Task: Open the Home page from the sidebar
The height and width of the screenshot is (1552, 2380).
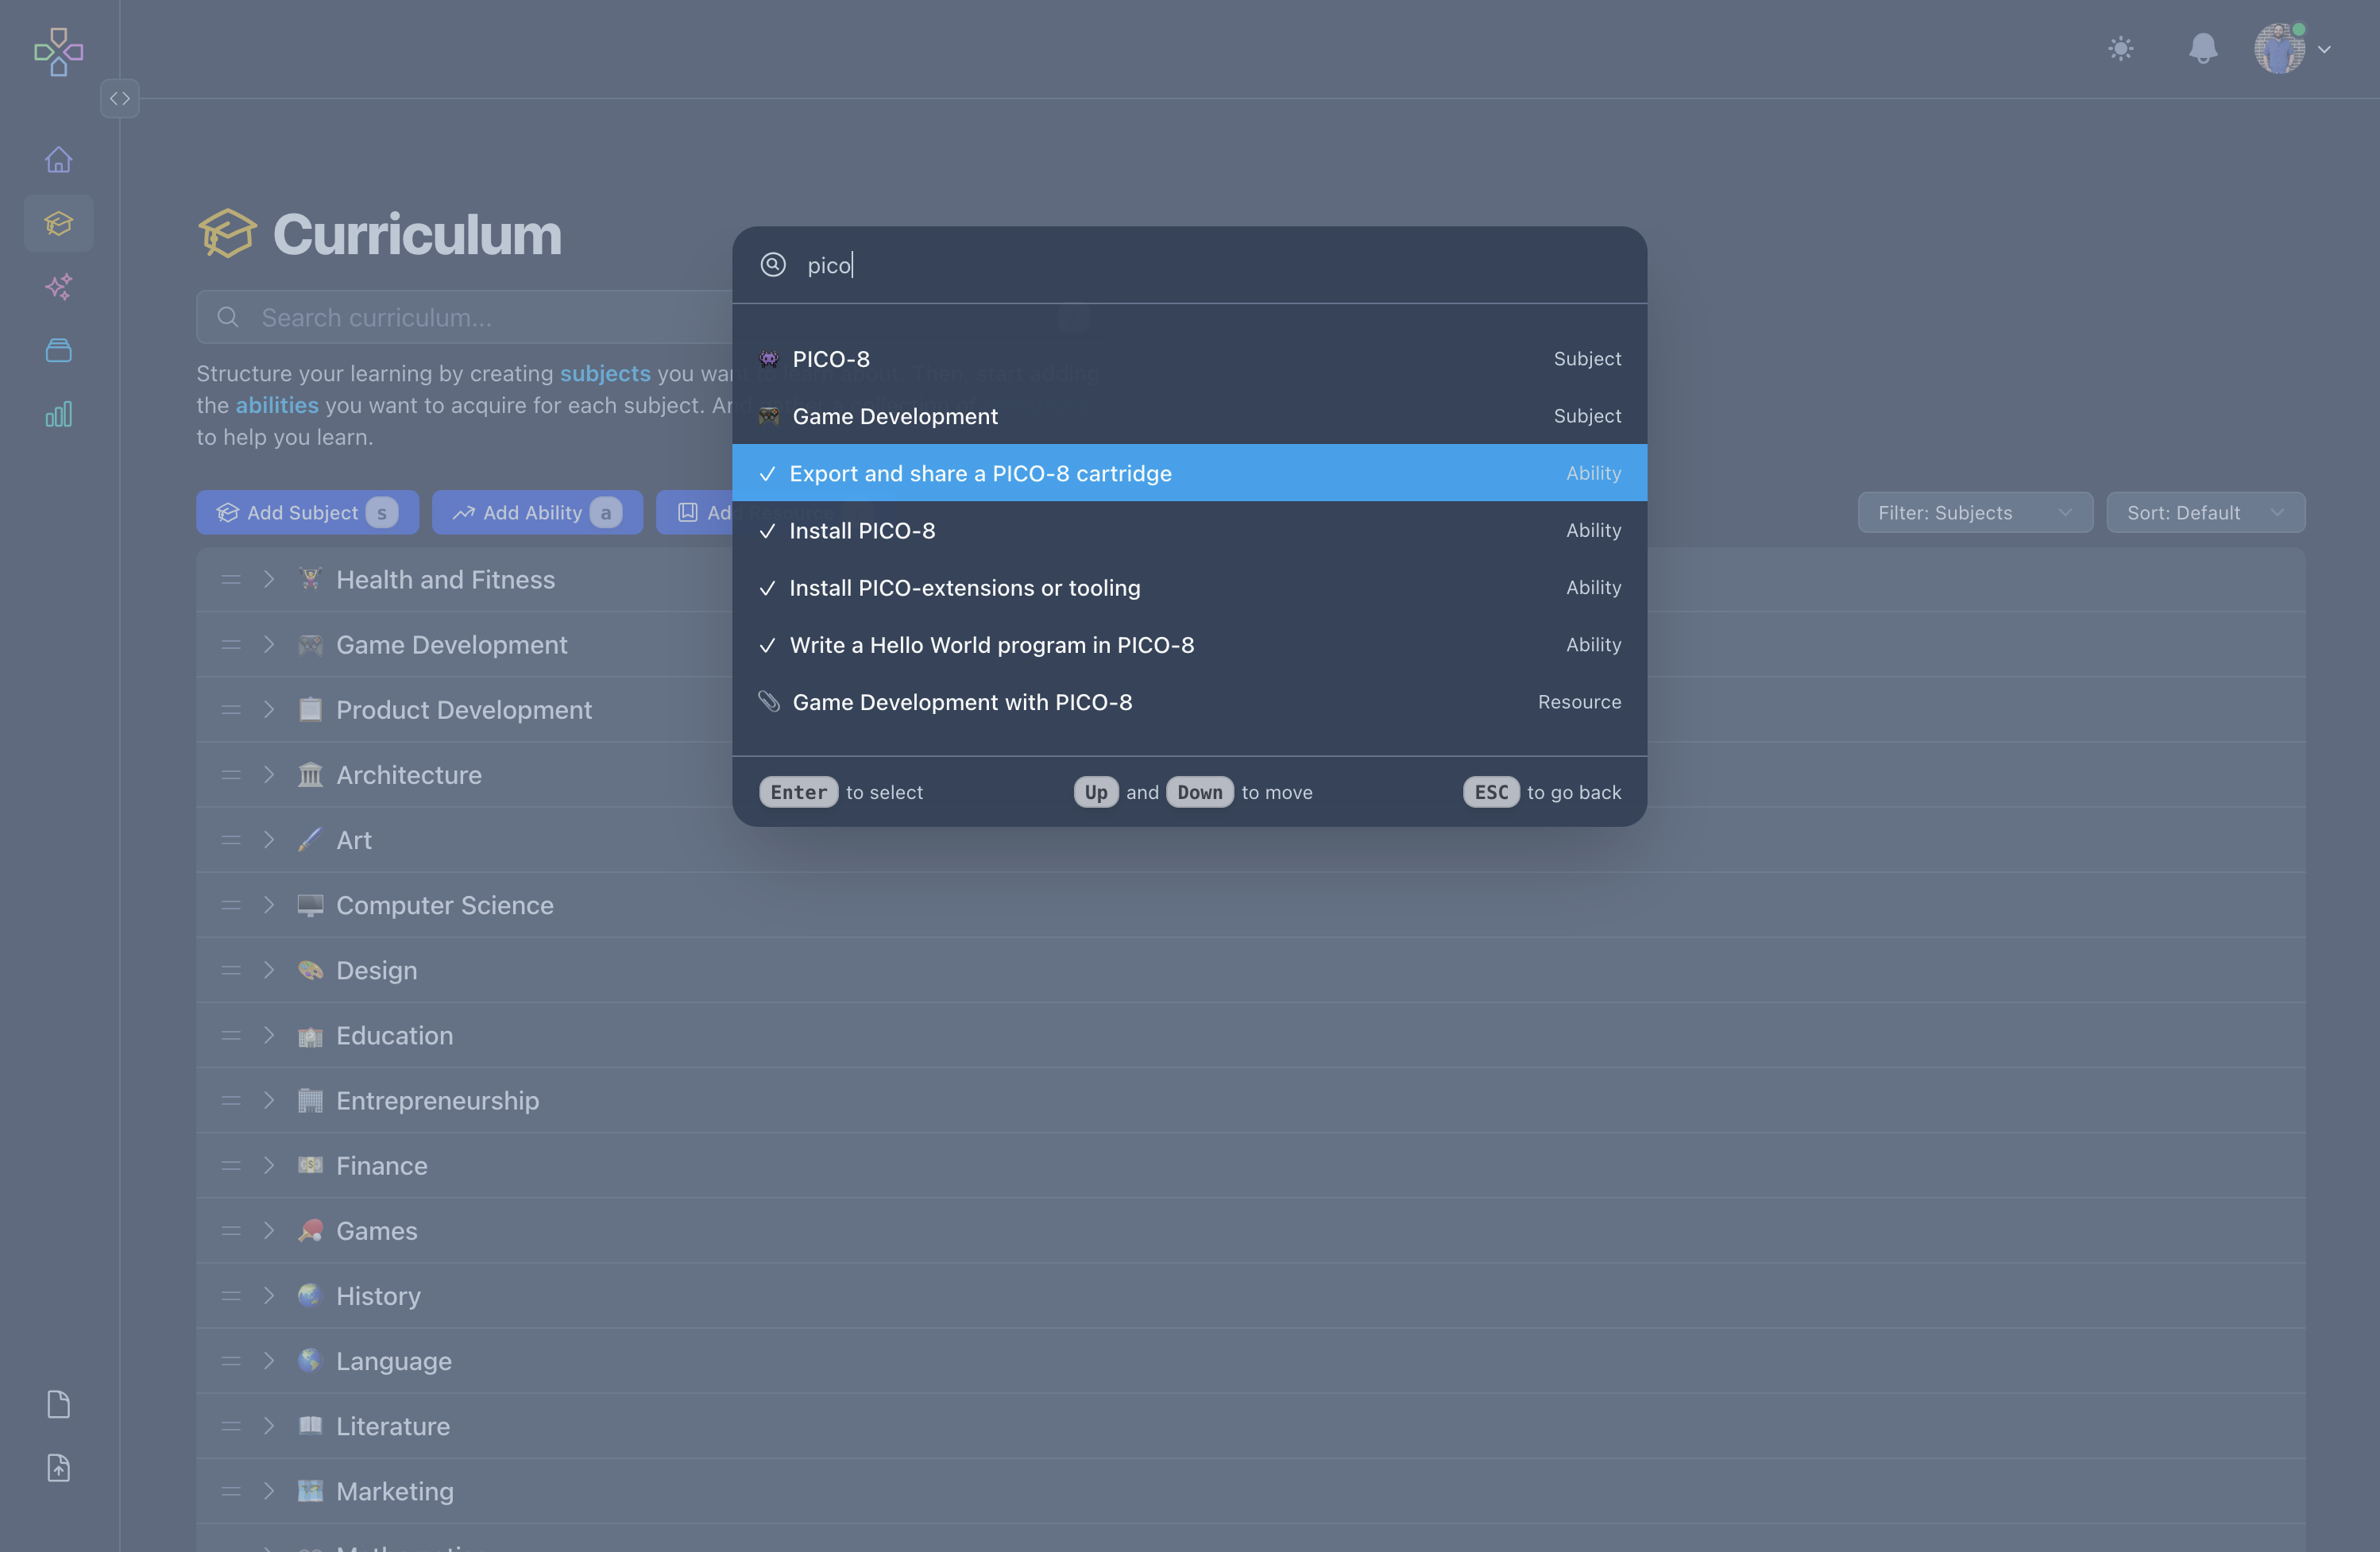Action: [58, 159]
